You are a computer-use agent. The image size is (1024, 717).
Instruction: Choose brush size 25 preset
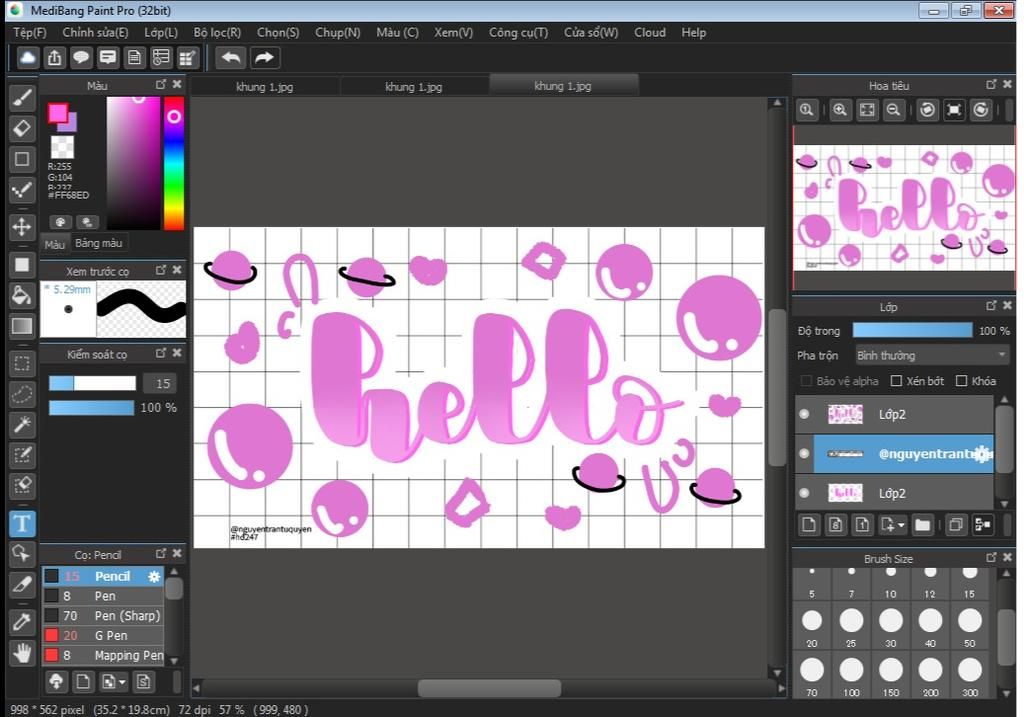(x=852, y=626)
